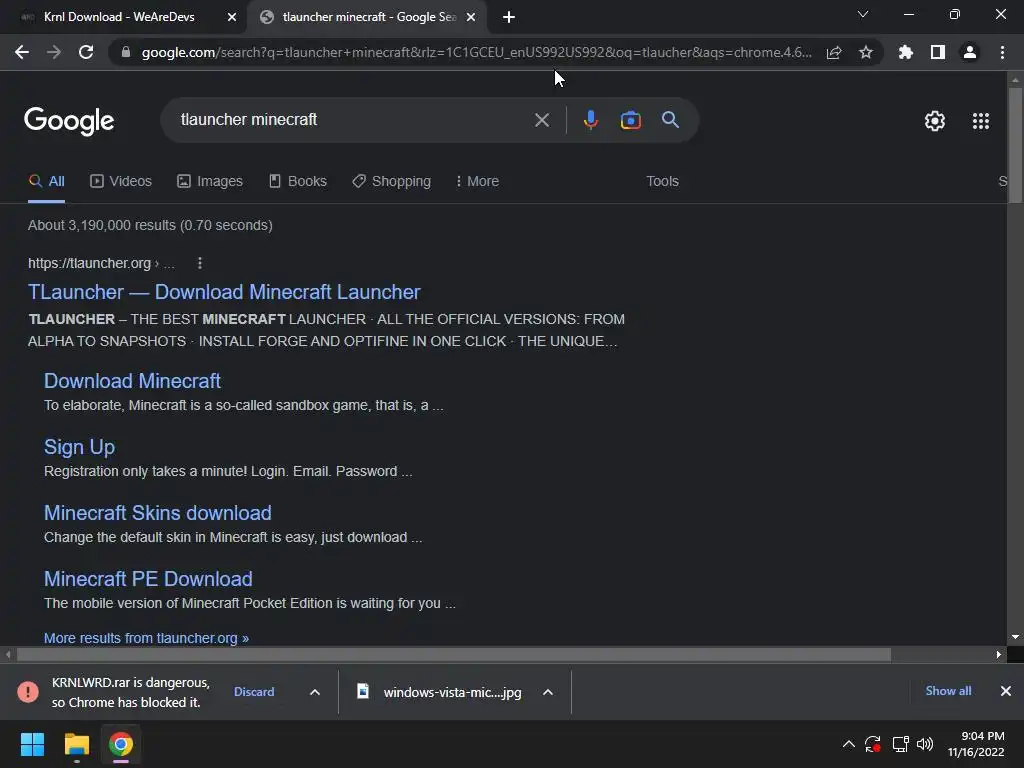Switch to Krnl Download - WeAreDevs tab
The height and width of the screenshot is (768, 1024).
(x=119, y=17)
